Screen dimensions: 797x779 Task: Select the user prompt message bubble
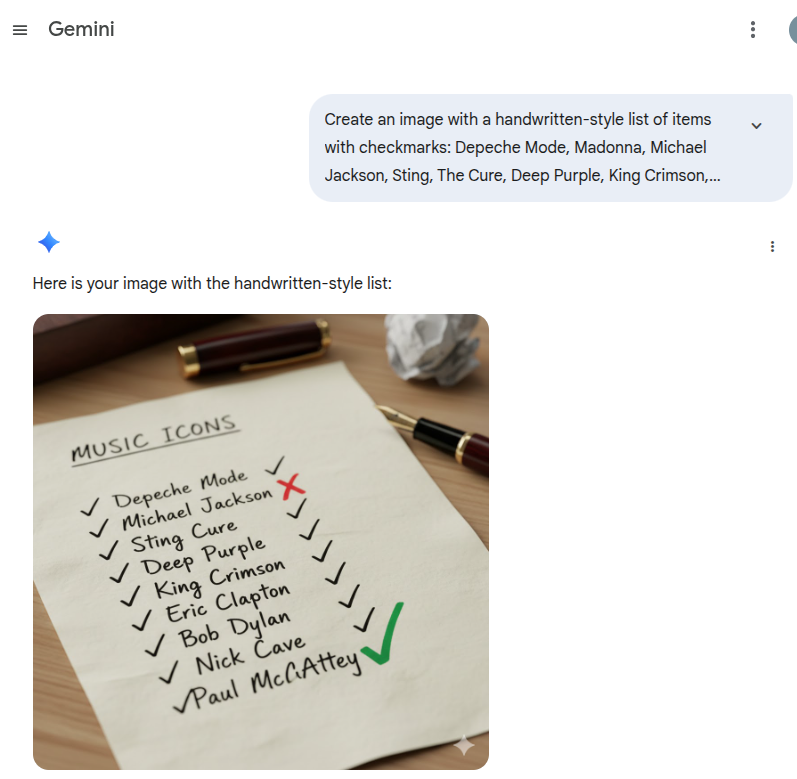point(550,148)
